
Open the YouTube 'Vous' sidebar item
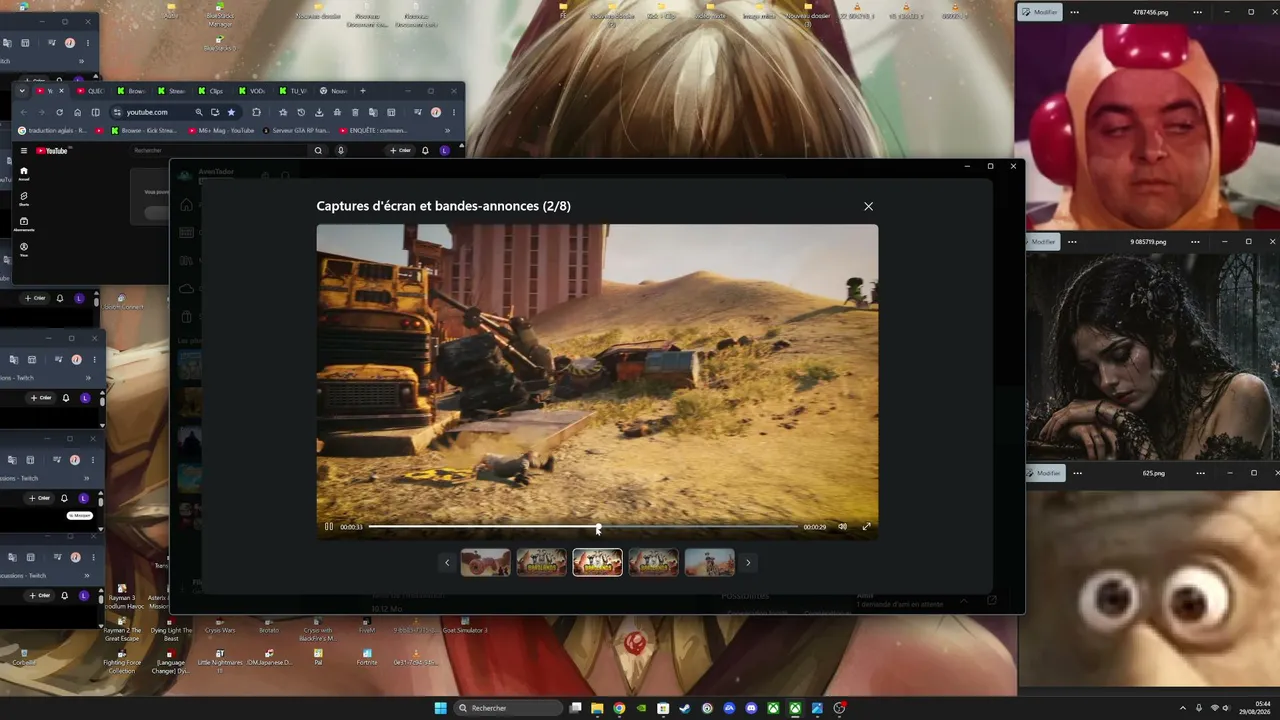pos(24,248)
